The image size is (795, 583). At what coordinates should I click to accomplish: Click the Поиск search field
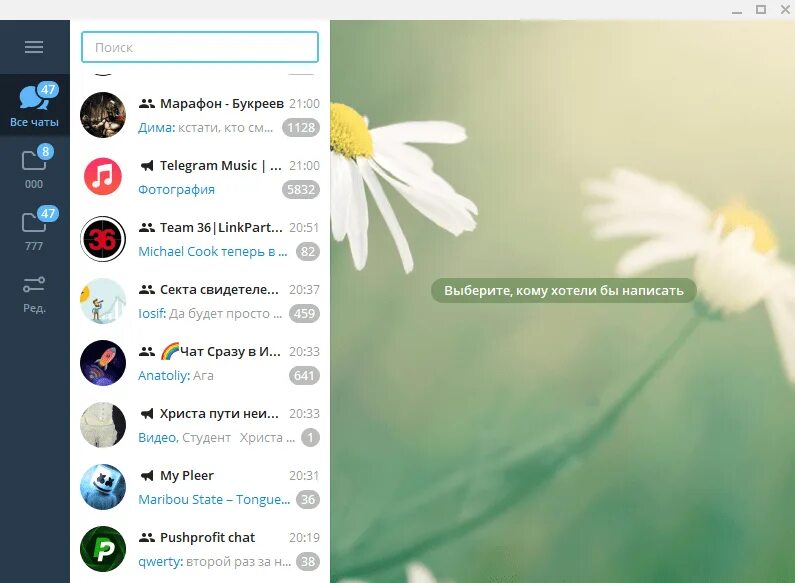point(200,47)
